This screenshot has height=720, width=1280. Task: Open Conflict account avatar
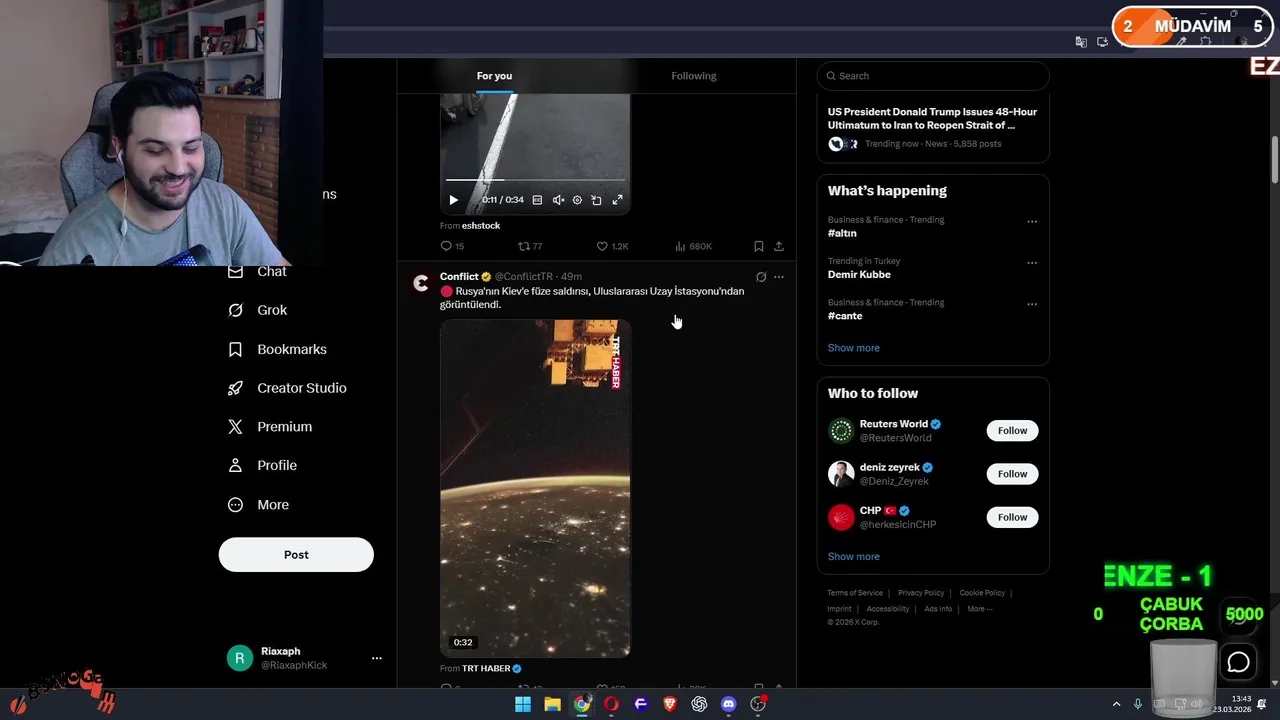point(421,284)
